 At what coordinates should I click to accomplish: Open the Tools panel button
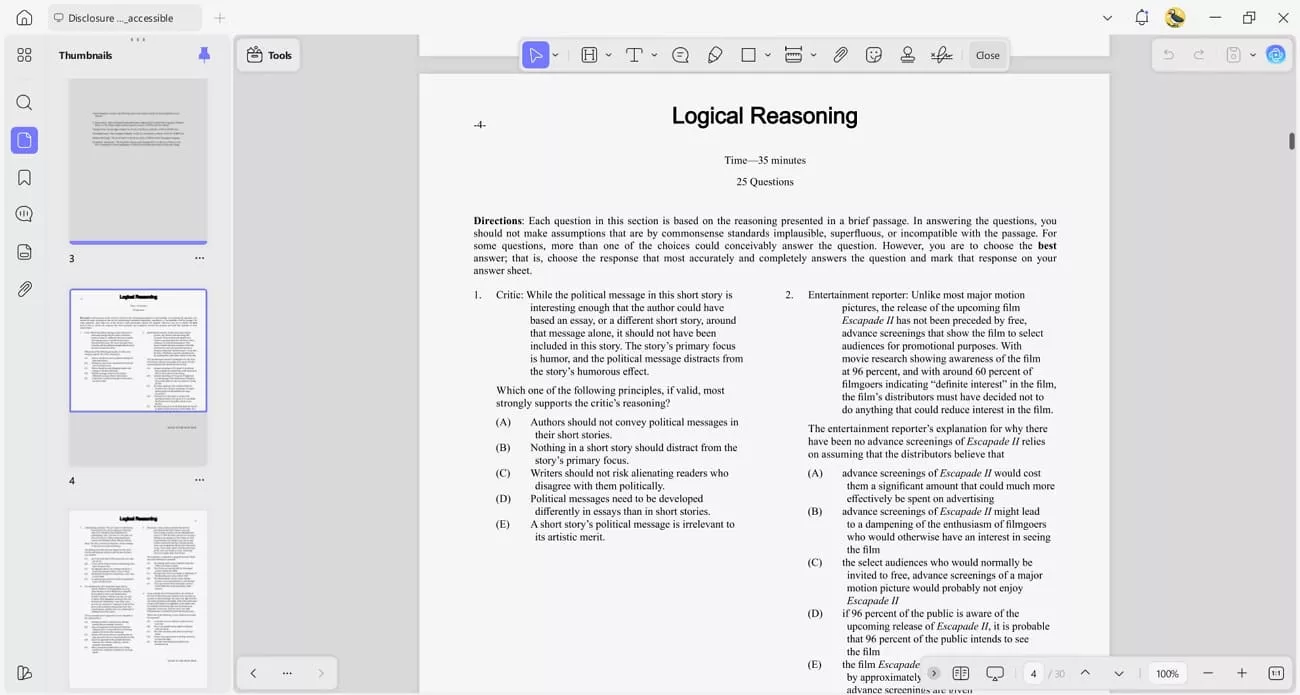(268, 55)
